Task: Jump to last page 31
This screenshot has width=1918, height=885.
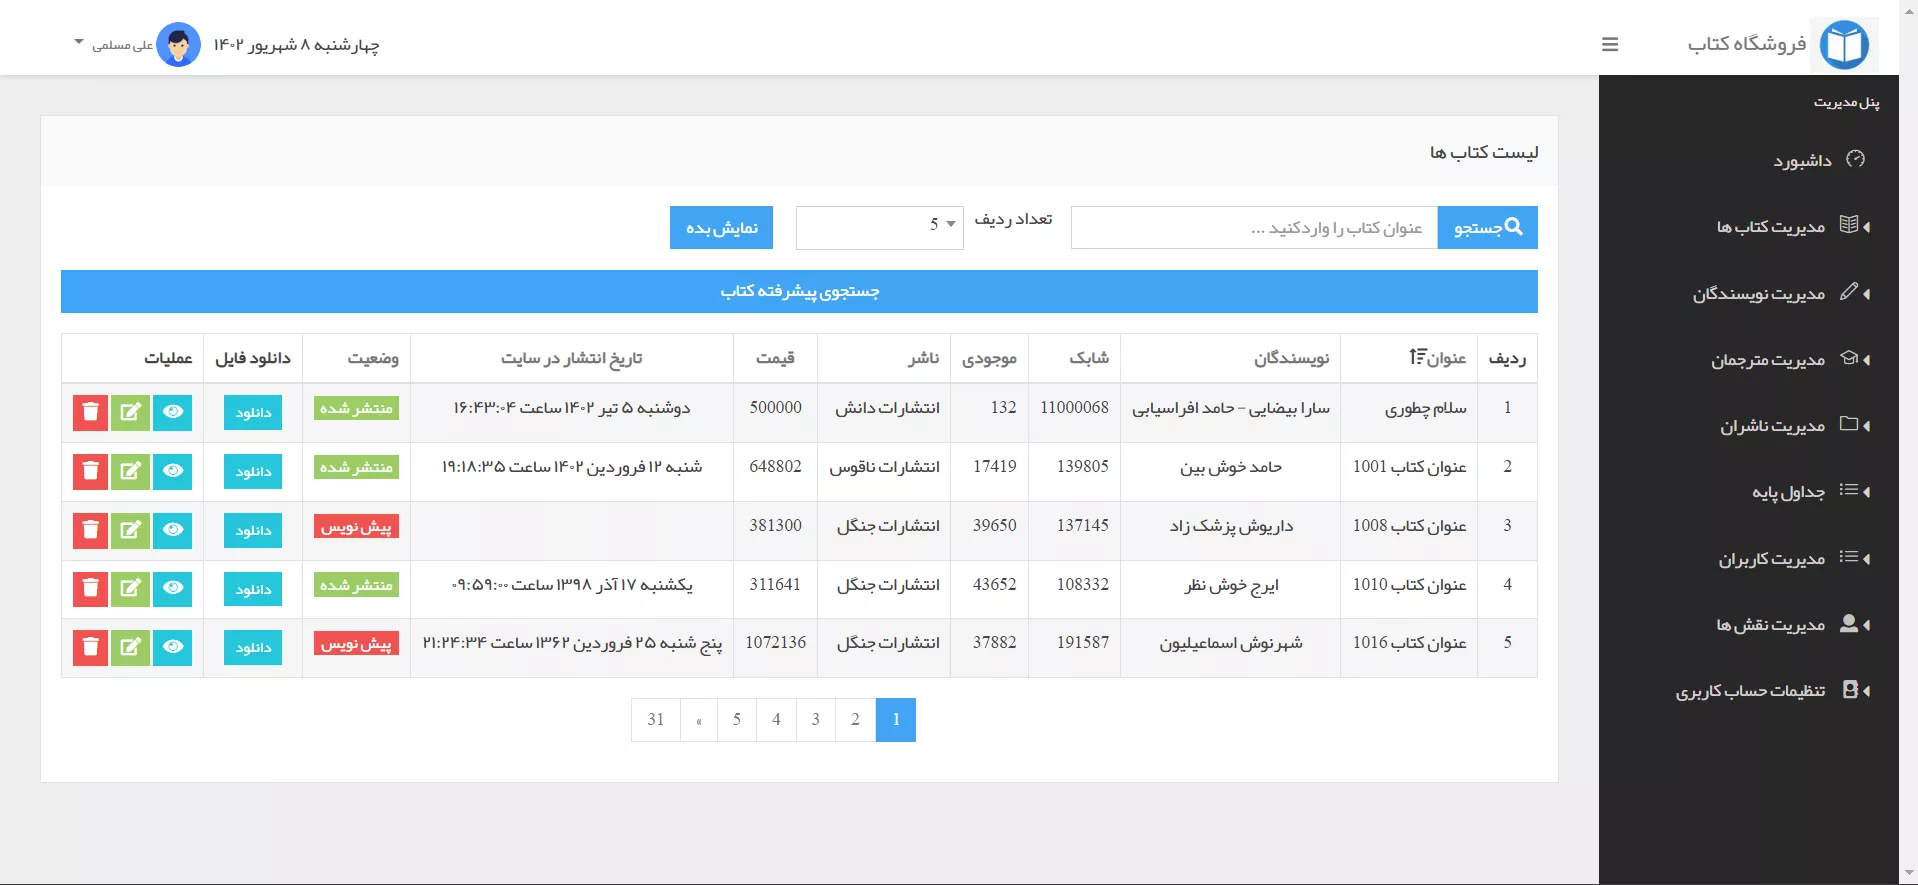Action: pyautogui.click(x=656, y=720)
